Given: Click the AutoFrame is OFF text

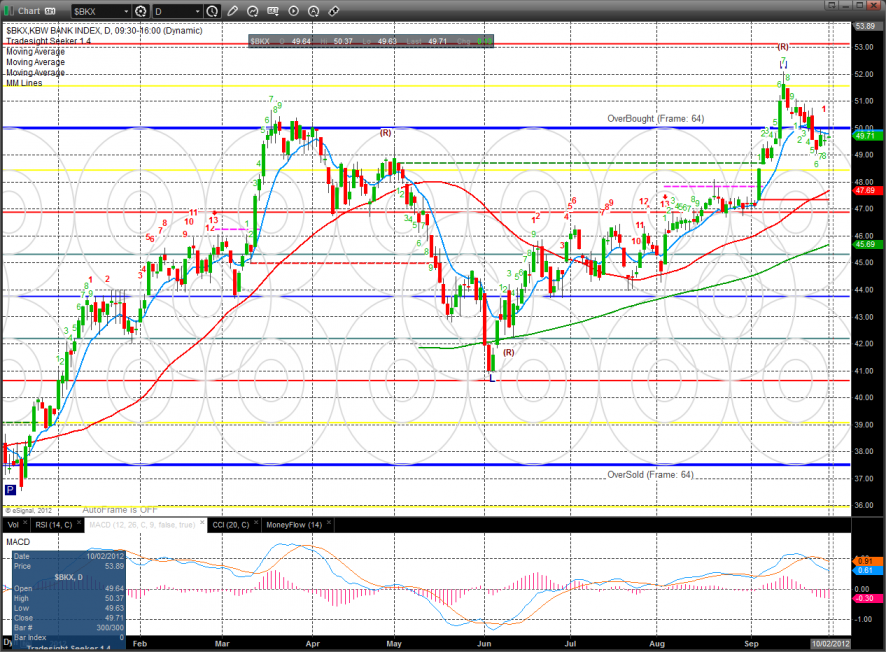Looking at the screenshot, I should pyautogui.click(x=120, y=510).
